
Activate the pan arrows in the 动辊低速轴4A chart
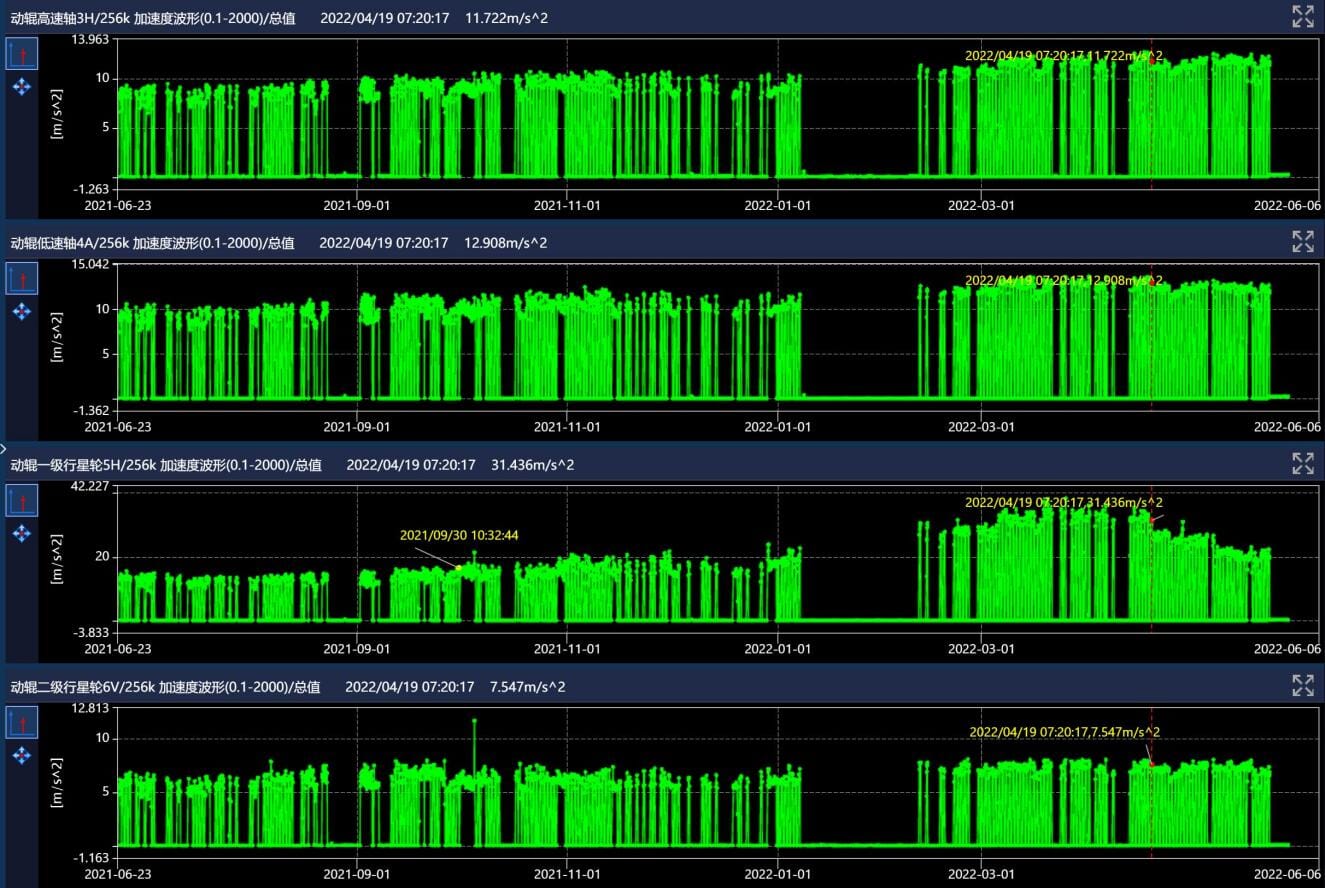[22, 311]
